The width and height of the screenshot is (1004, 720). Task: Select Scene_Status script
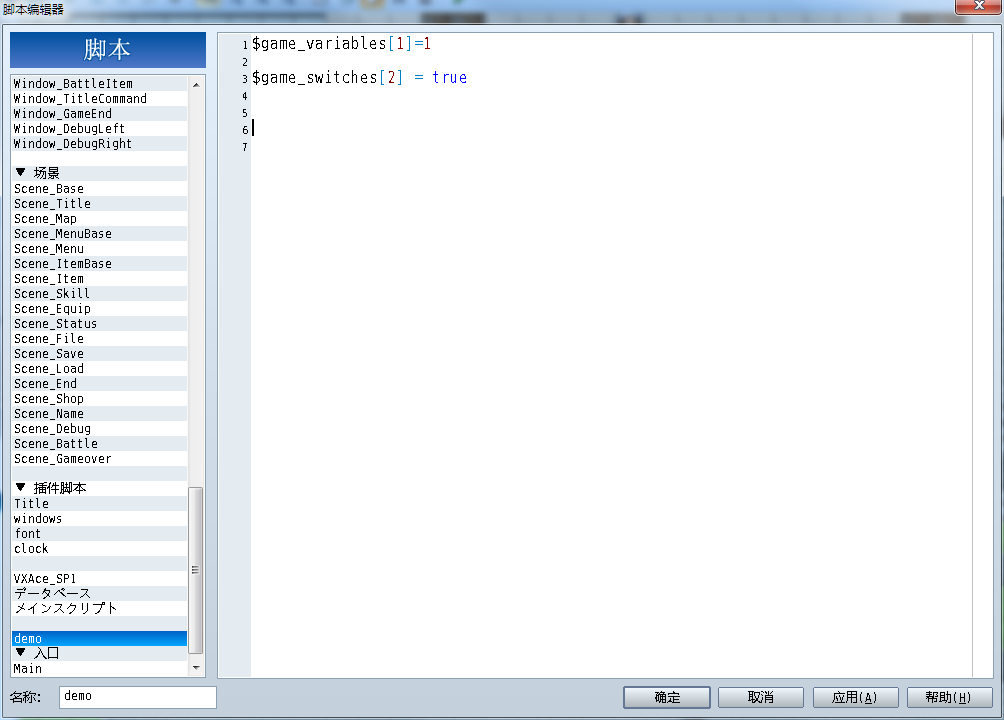[99, 324]
